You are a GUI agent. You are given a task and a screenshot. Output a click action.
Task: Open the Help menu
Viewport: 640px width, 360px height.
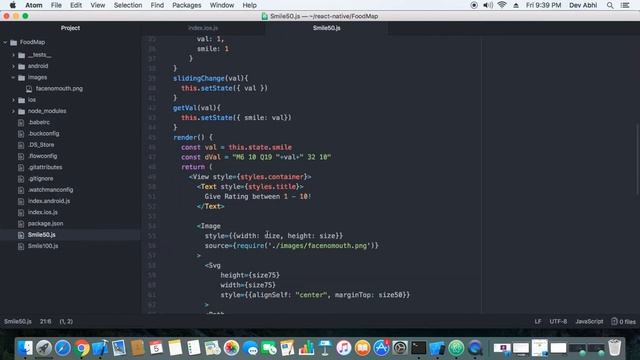[x=249, y=5]
